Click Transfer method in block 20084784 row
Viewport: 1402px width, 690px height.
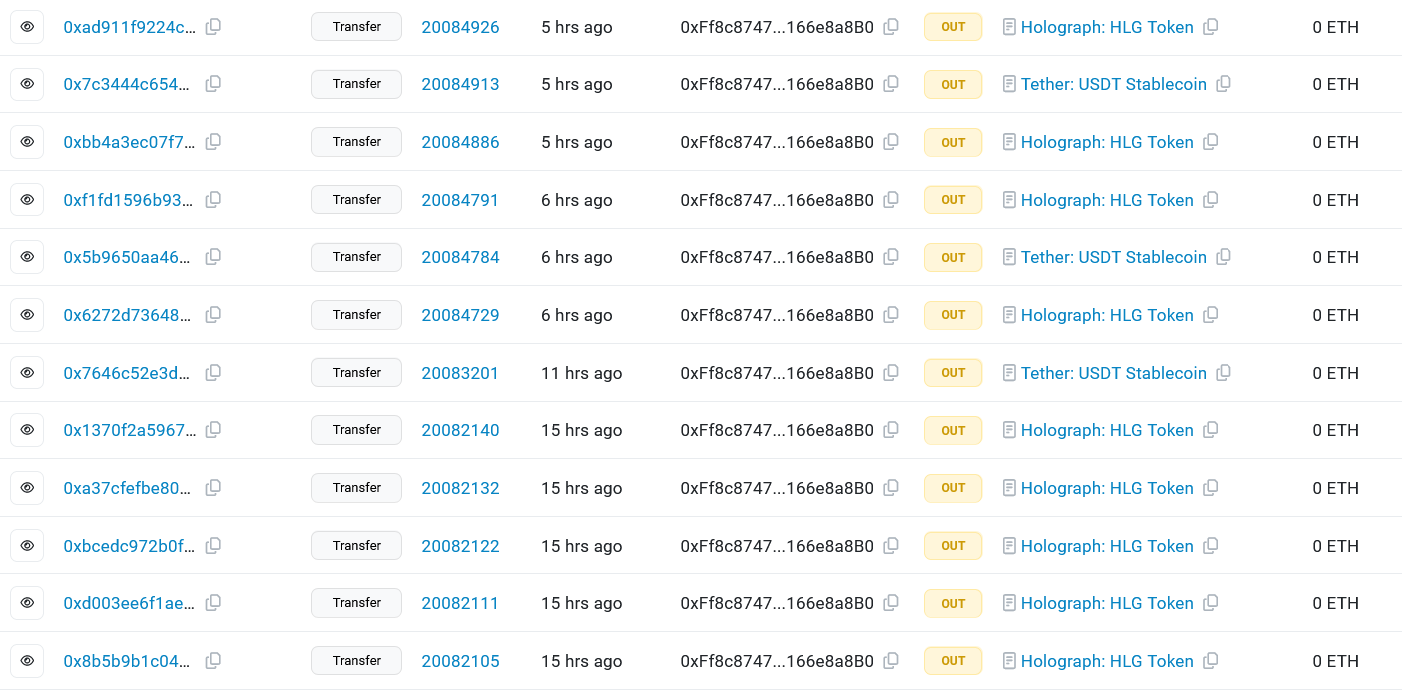[x=356, y=257]
